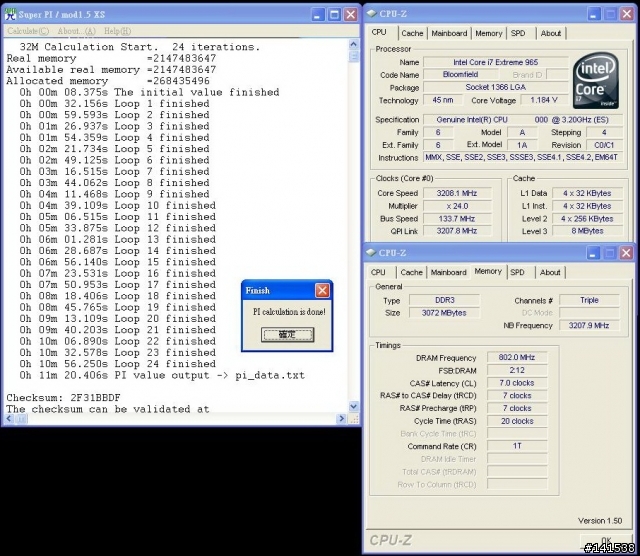Viewport: 640px width, 556px height.
Task: Click Command Rate value 1T
Action: (517, 446)
